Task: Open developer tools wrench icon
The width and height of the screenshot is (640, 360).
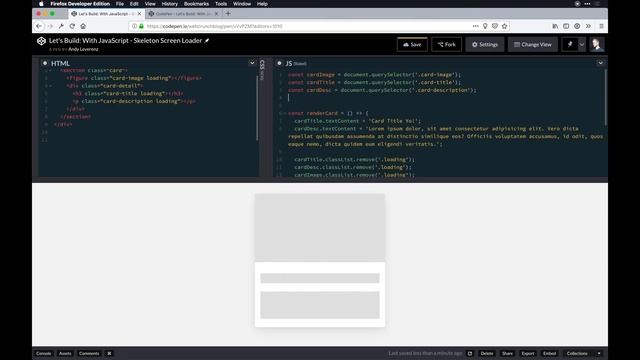Action: click(x=61, y=26)
